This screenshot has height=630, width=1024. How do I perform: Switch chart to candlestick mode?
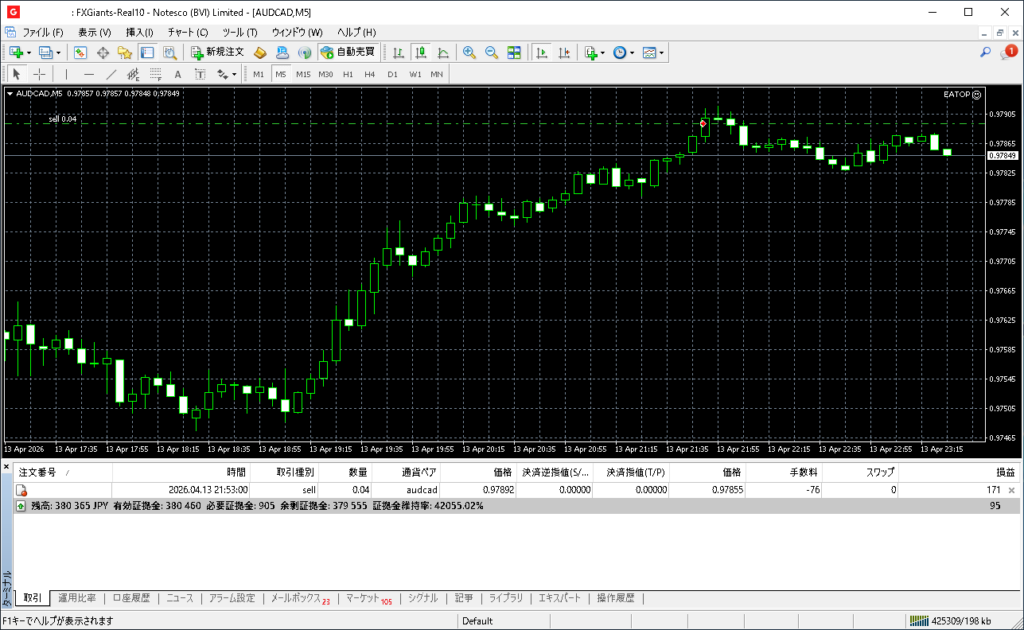[x=420, y=52]
